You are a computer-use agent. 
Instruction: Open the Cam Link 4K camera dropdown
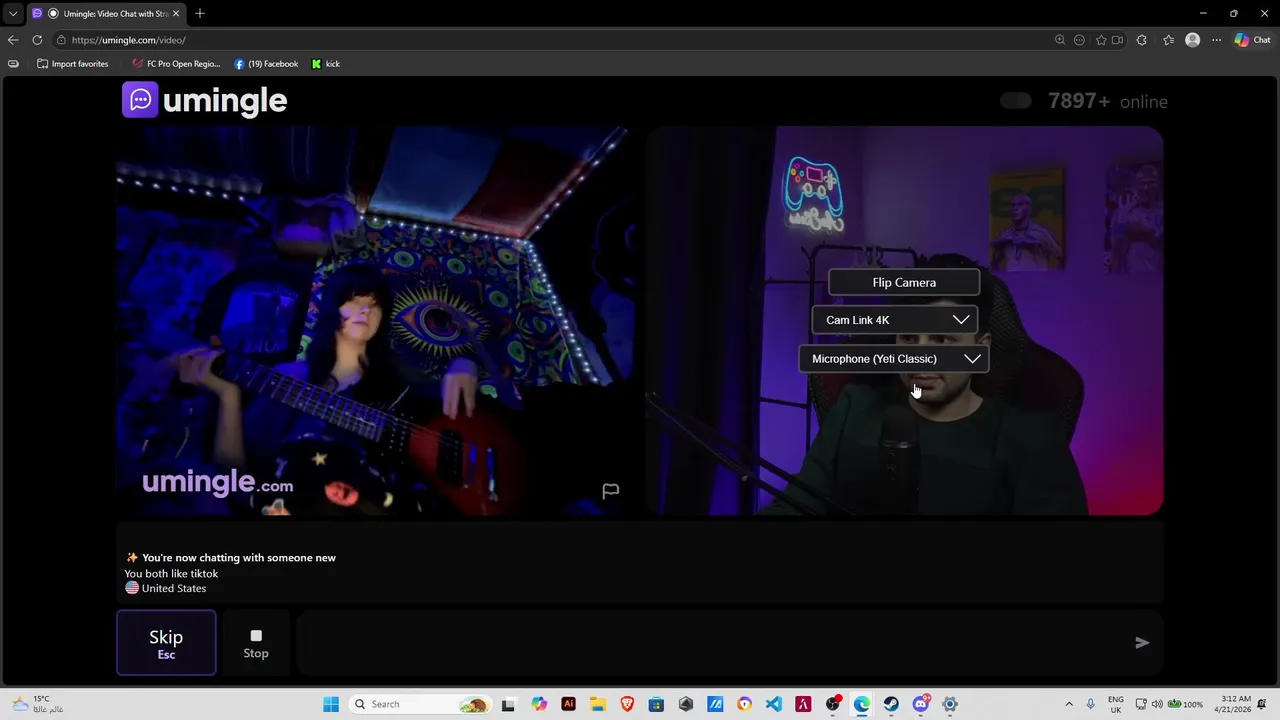pos(895,320)
